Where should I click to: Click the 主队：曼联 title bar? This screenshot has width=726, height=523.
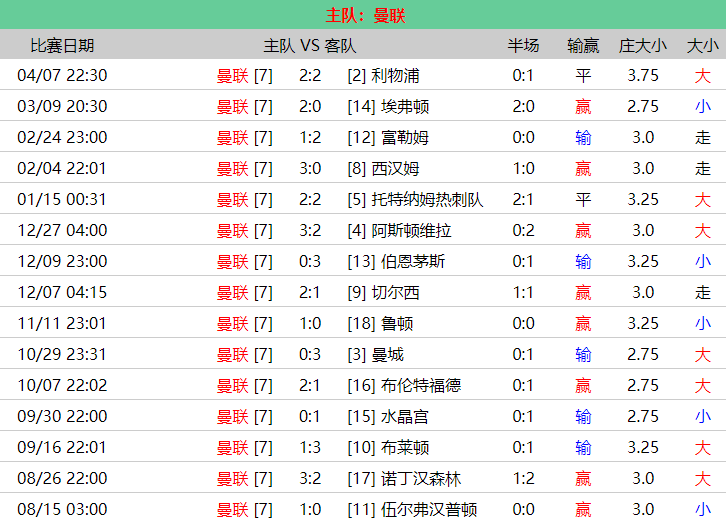363,15
